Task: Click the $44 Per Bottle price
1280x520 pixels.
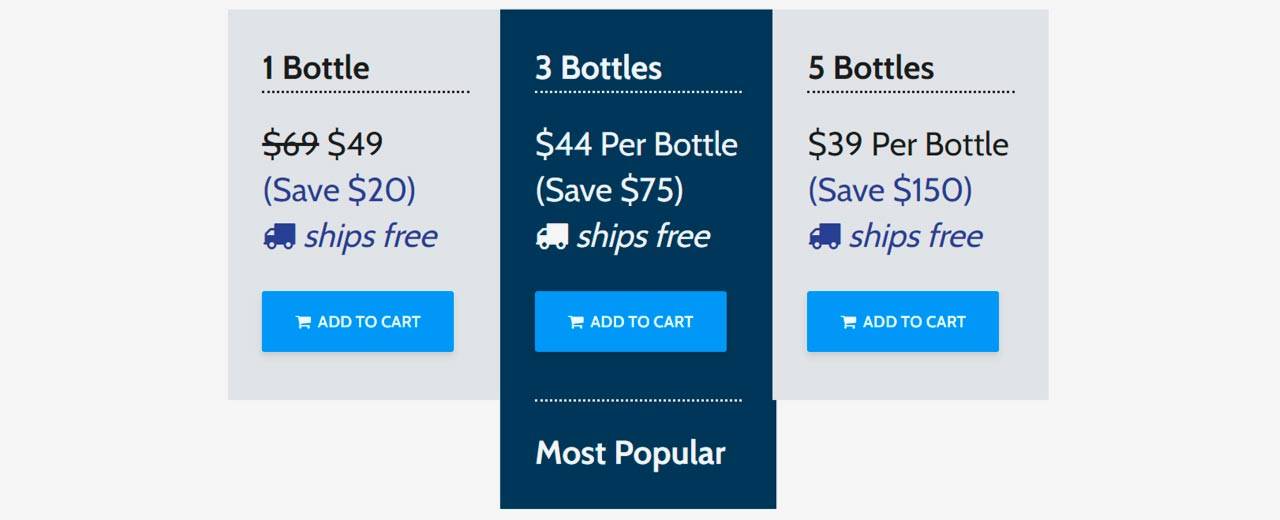Action: point(636,144)
